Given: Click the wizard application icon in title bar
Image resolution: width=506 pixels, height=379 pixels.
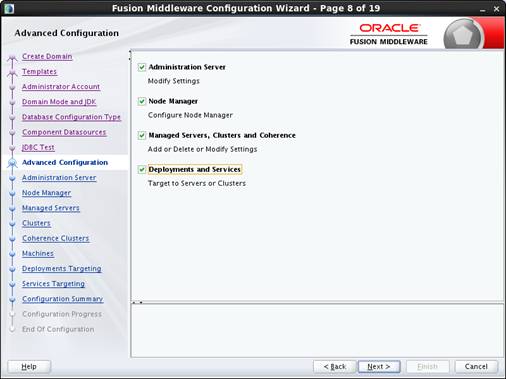Looking at the screenshot, I should [9, 8].
